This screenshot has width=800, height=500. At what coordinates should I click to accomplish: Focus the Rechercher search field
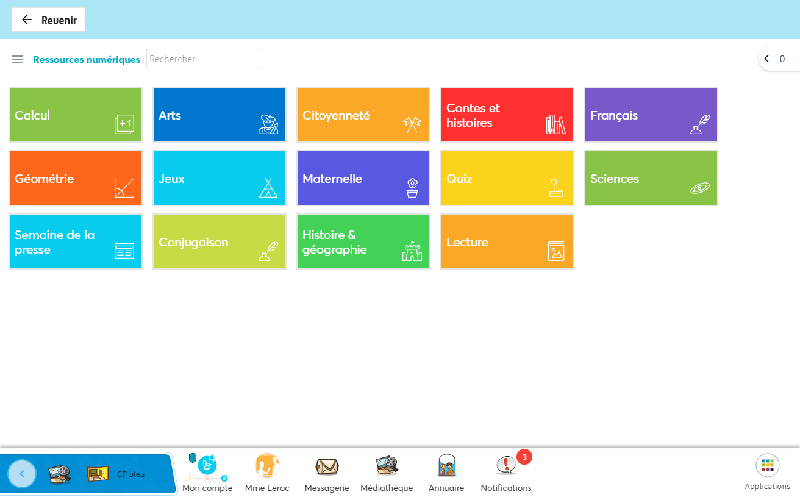(200, 59)
